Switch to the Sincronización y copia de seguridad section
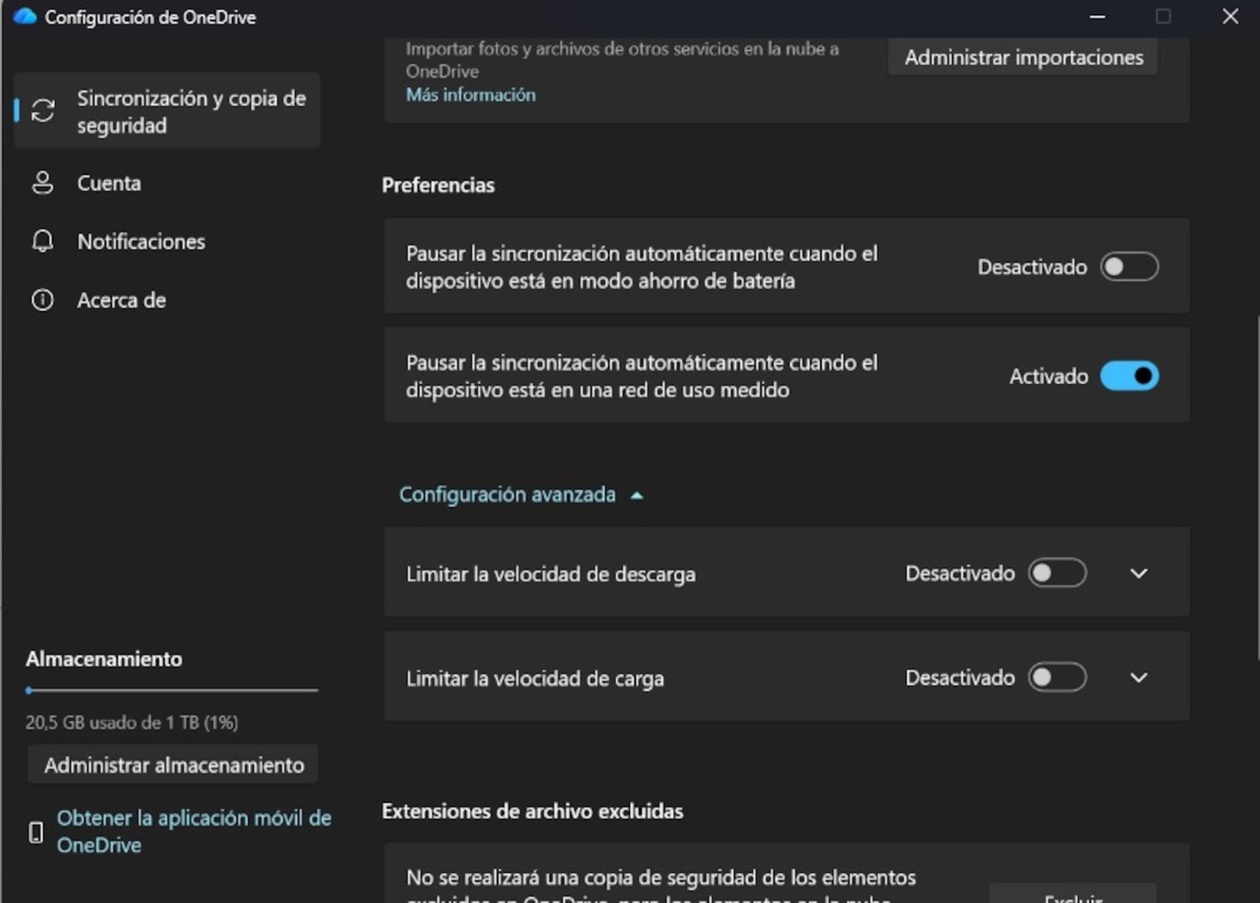The height and width of the screenshot is (903, 1260). [x=167, y=111]
